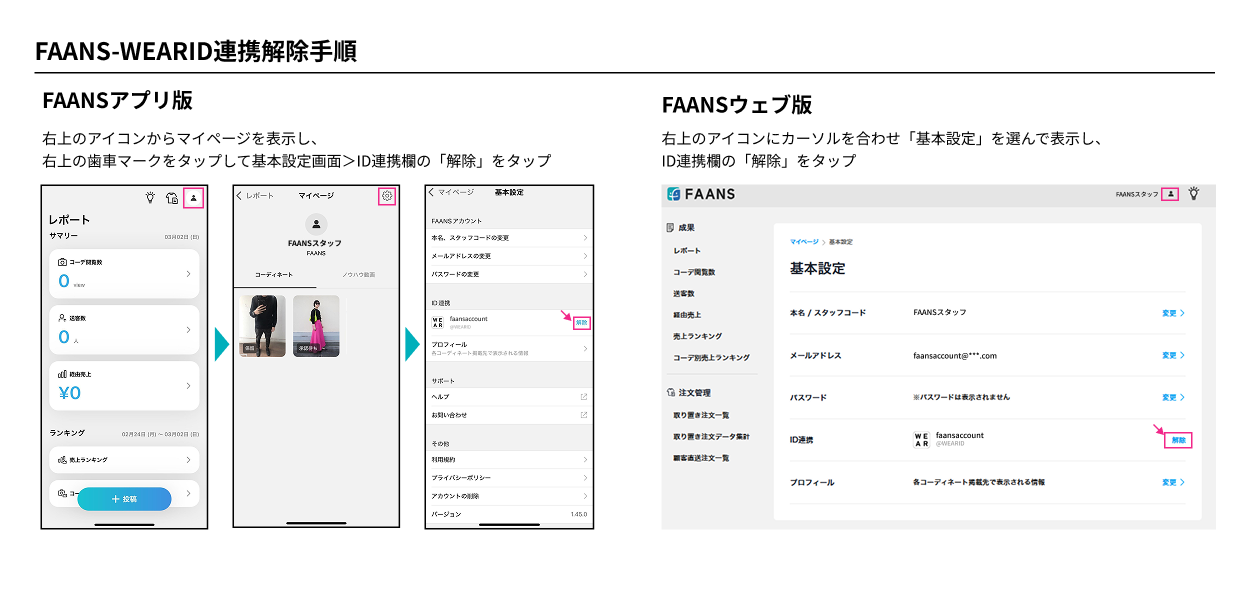Click 変更 for メールアドレス

(1173, 355)
